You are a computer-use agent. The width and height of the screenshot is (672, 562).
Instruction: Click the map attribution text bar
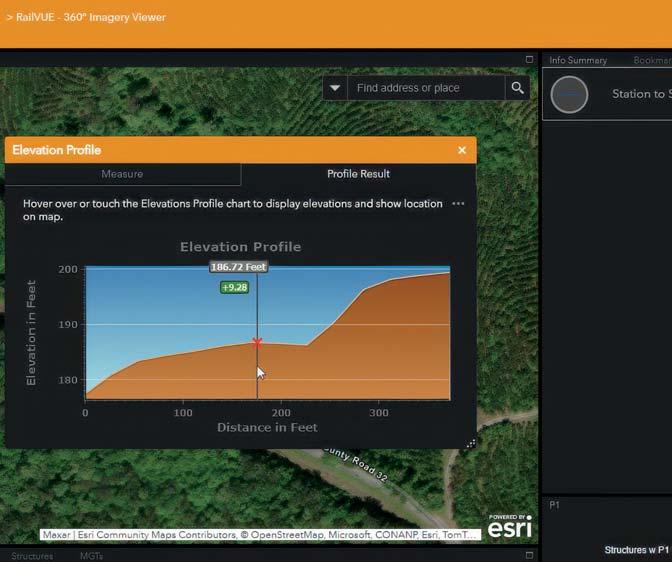pyautogui.click(x=260, y=535)
